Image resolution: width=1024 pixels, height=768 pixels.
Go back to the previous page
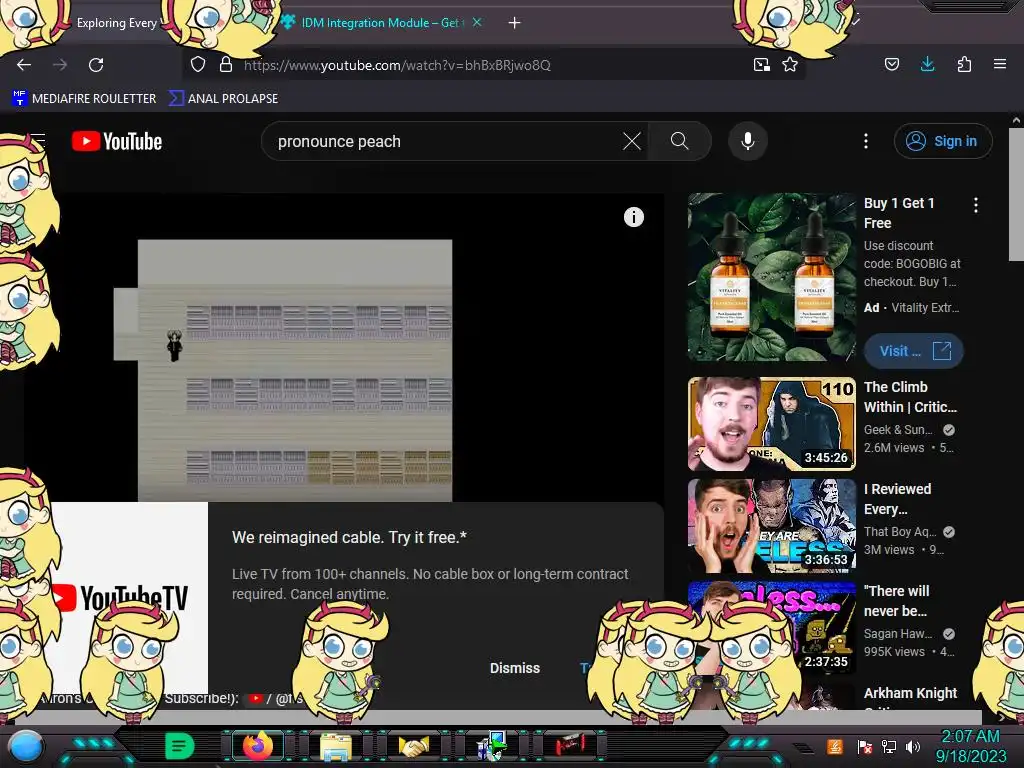pyautogui.click(x=24, y=65)
